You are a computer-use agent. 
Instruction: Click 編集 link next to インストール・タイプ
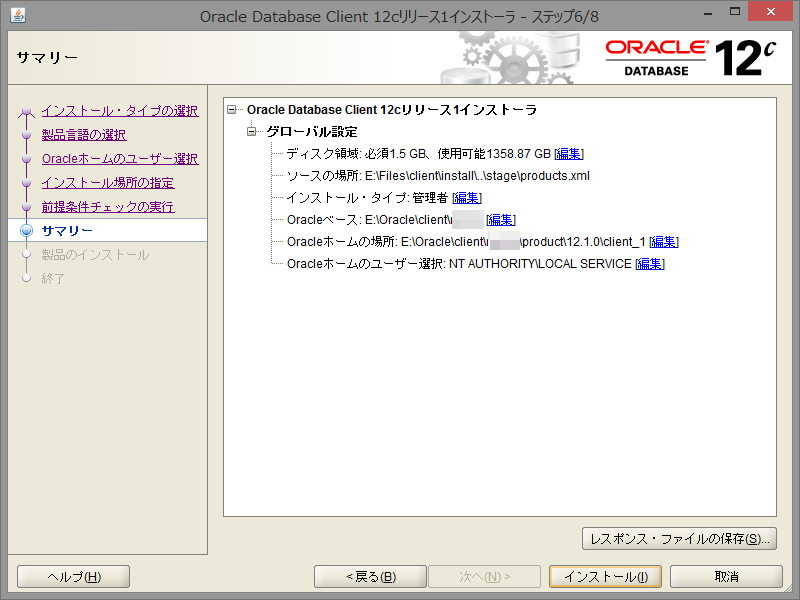click(x=467, y=197)
